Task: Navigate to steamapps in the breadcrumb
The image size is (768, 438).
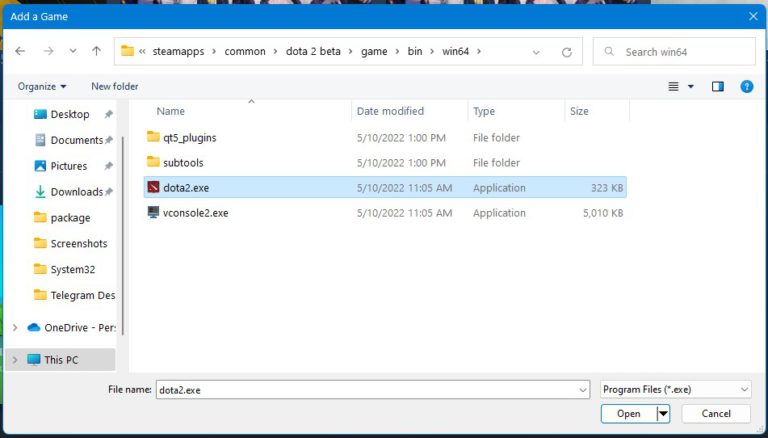Action: [x=178, y=51]
